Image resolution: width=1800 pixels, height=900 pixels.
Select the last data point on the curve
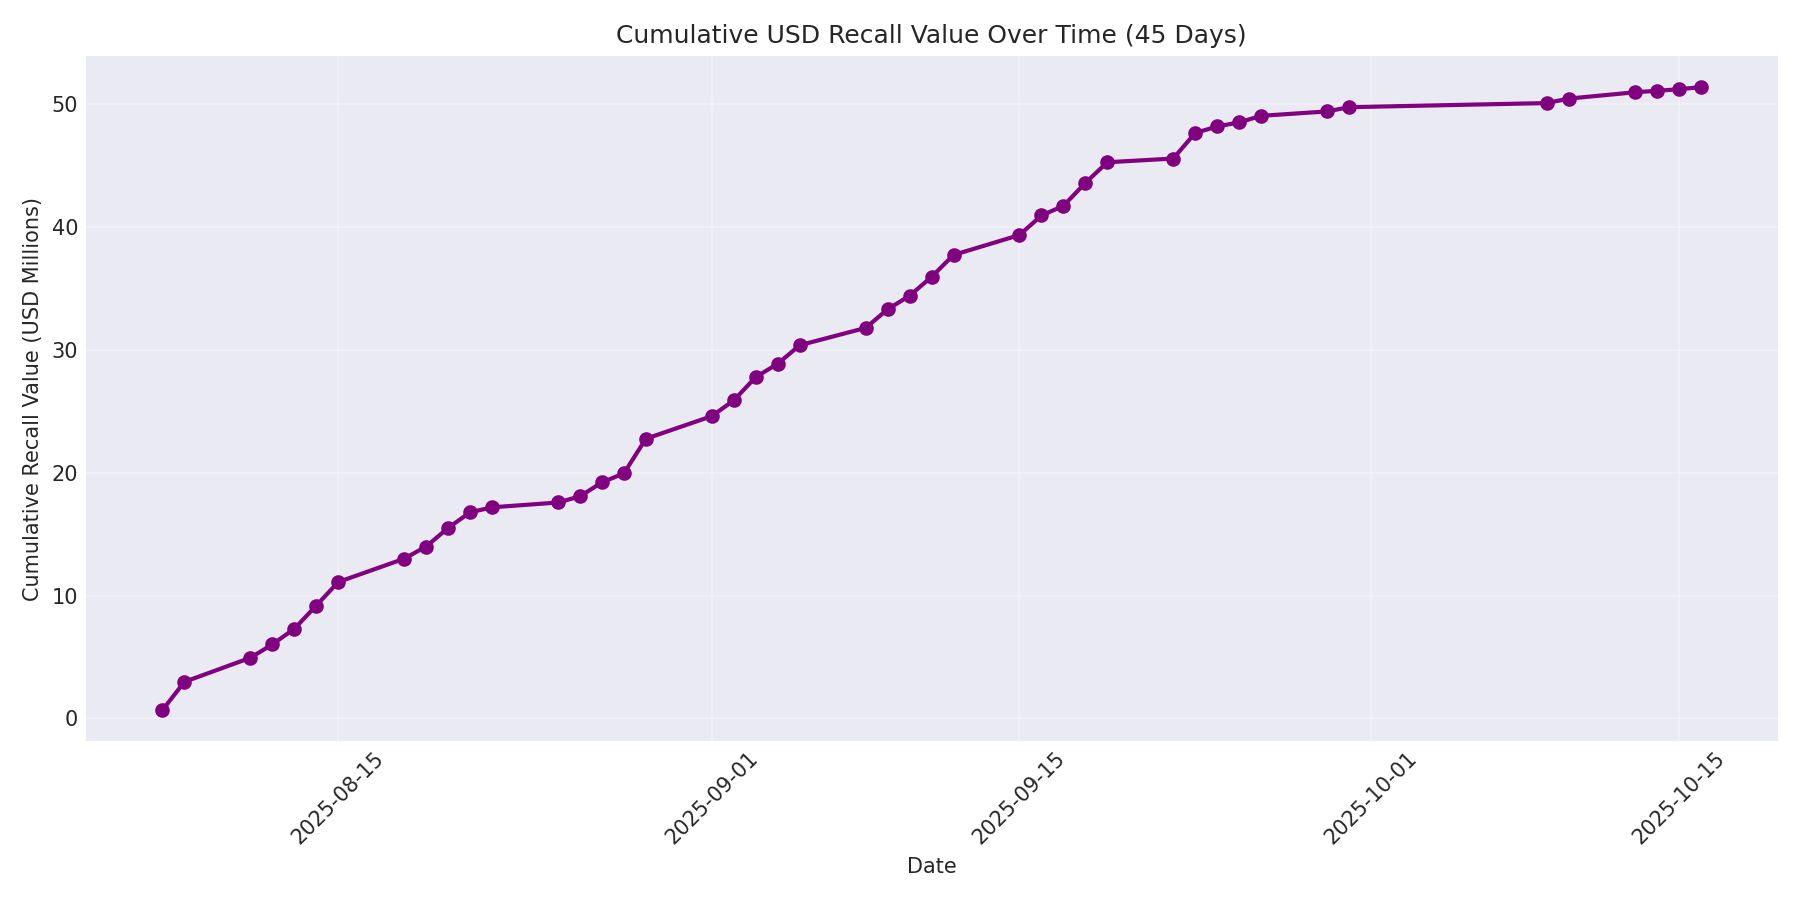coord(1700,86)
